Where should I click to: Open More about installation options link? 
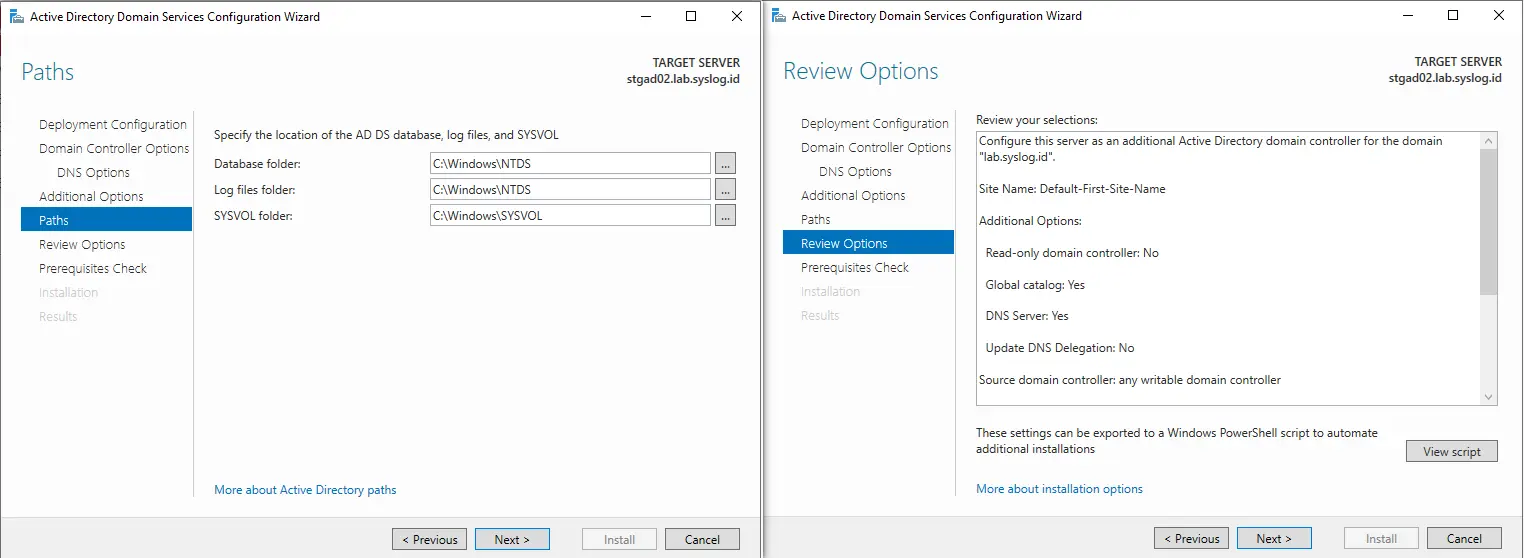click(1059, 489)
